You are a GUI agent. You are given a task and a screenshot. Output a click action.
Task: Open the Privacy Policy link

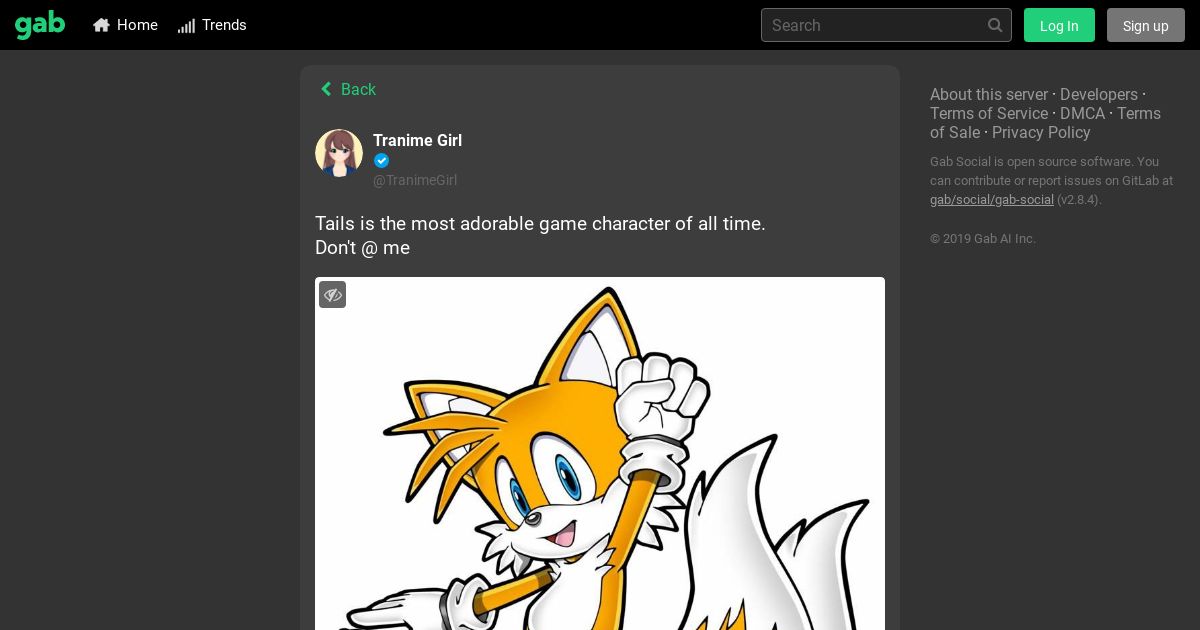pos(1041,132)
